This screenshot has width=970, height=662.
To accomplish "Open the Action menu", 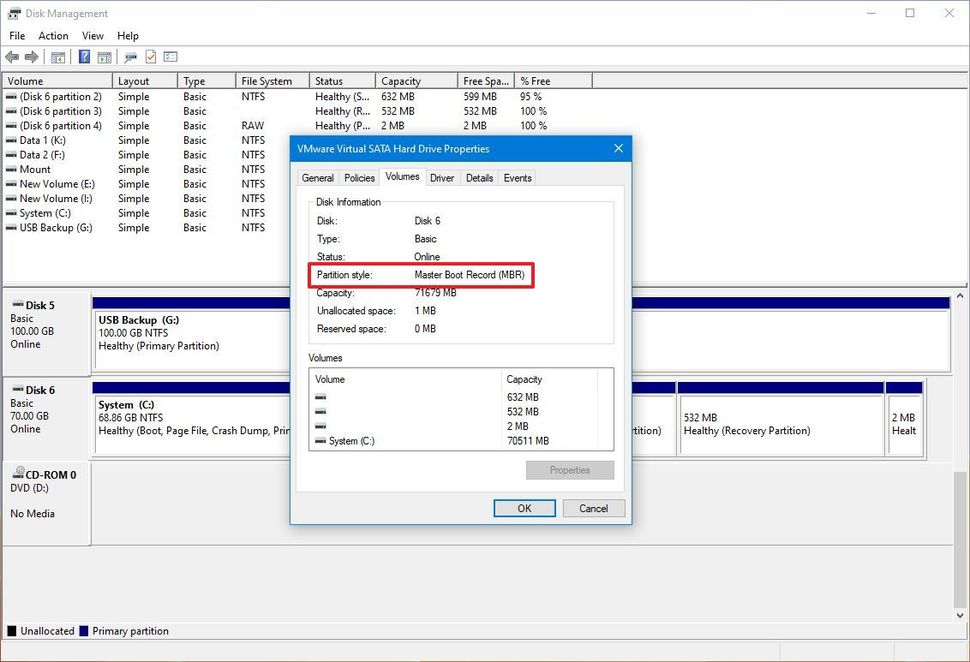I will coord(53,35).
